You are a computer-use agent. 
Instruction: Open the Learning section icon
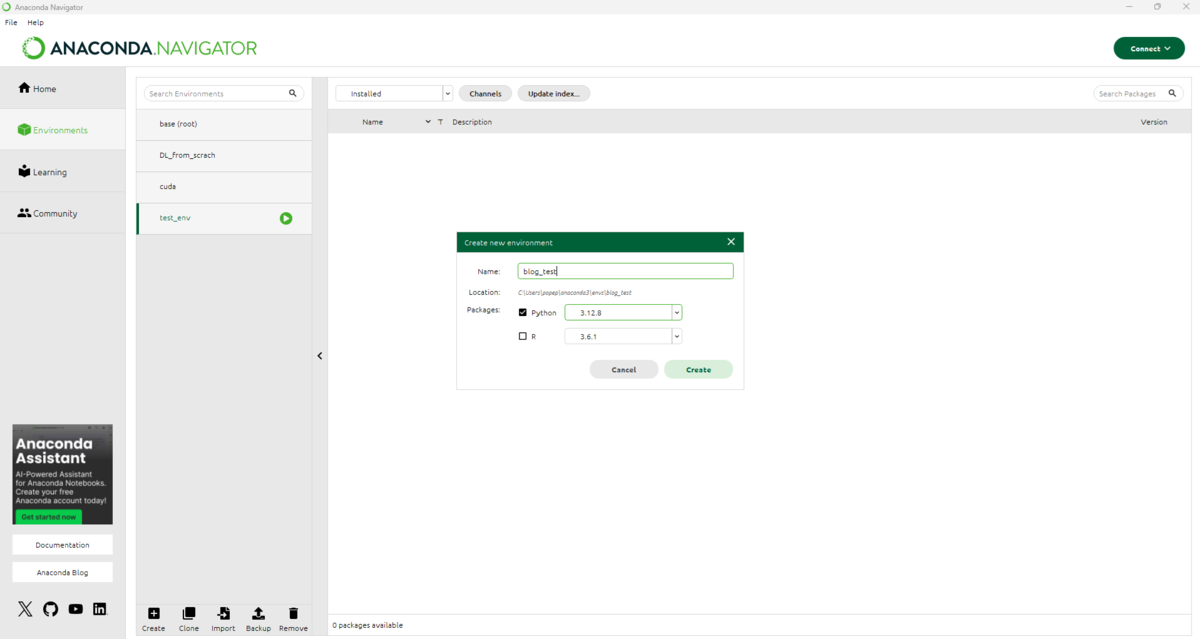pos(24,171)
